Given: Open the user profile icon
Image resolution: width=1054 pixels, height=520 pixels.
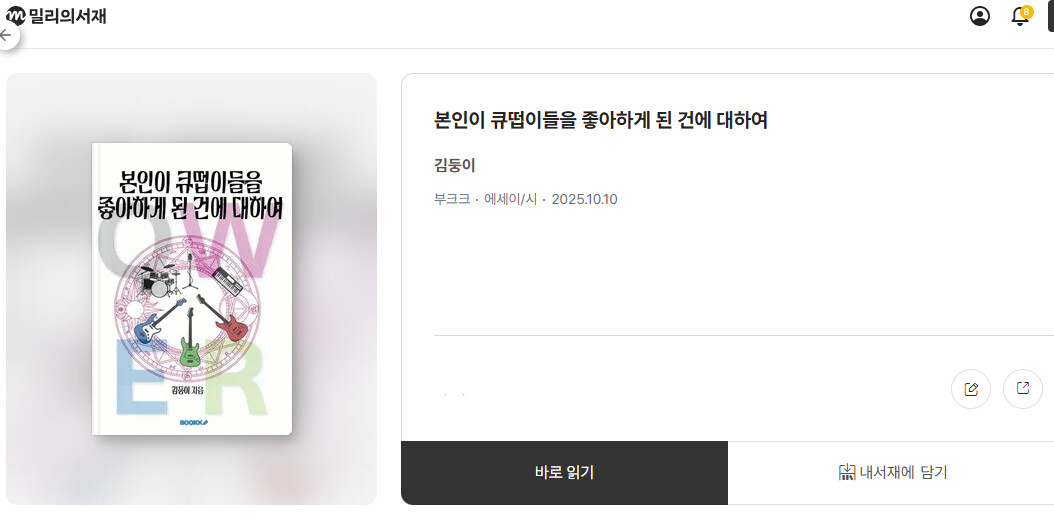Looking at the screenshot, I should pyautogui.click(x=979, y=16).
